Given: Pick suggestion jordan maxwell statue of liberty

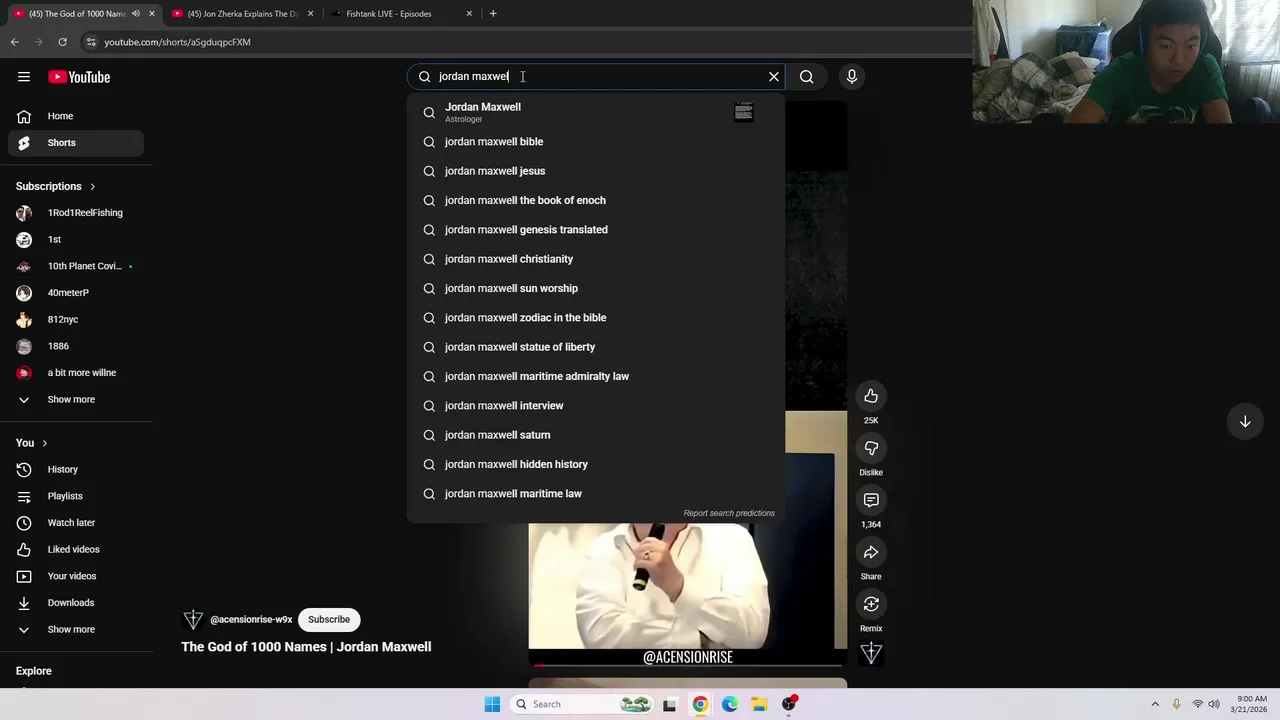Looking at the screenshot, I should tap(595, 347).
